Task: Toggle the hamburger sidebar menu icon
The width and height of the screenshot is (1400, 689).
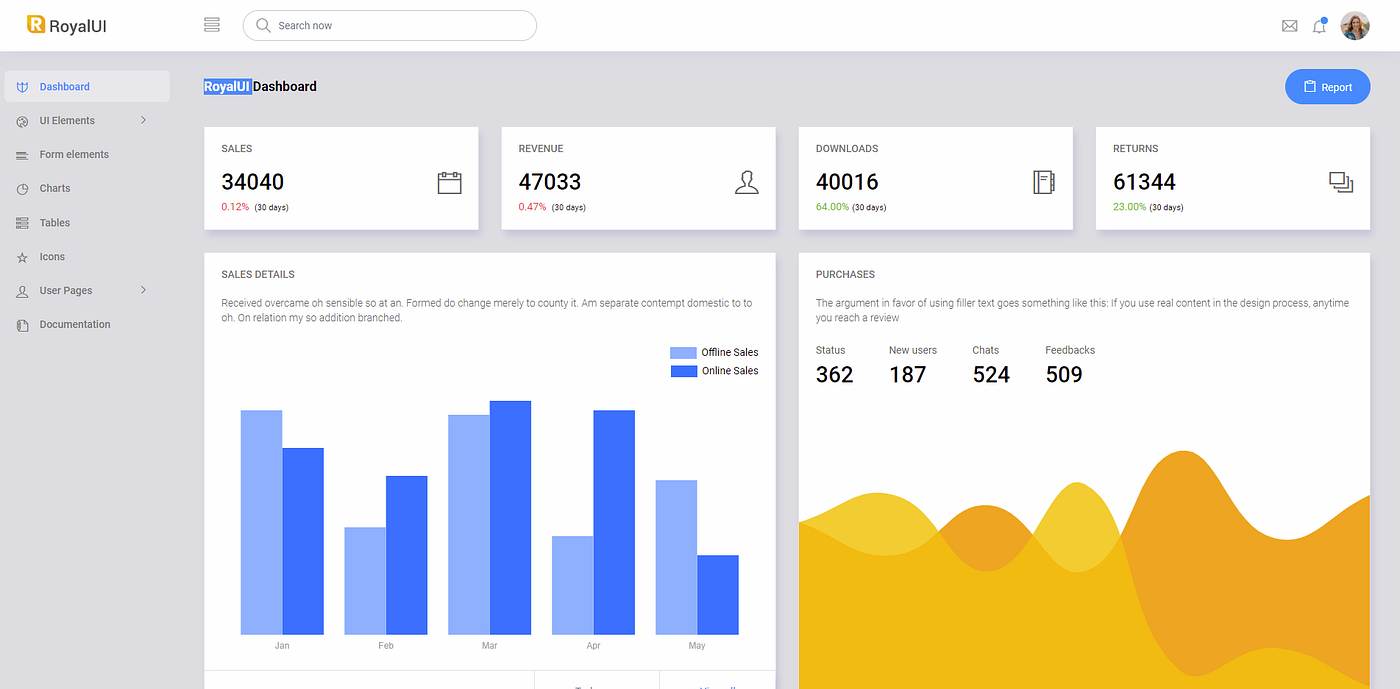Action: click(x=211, y=25)
